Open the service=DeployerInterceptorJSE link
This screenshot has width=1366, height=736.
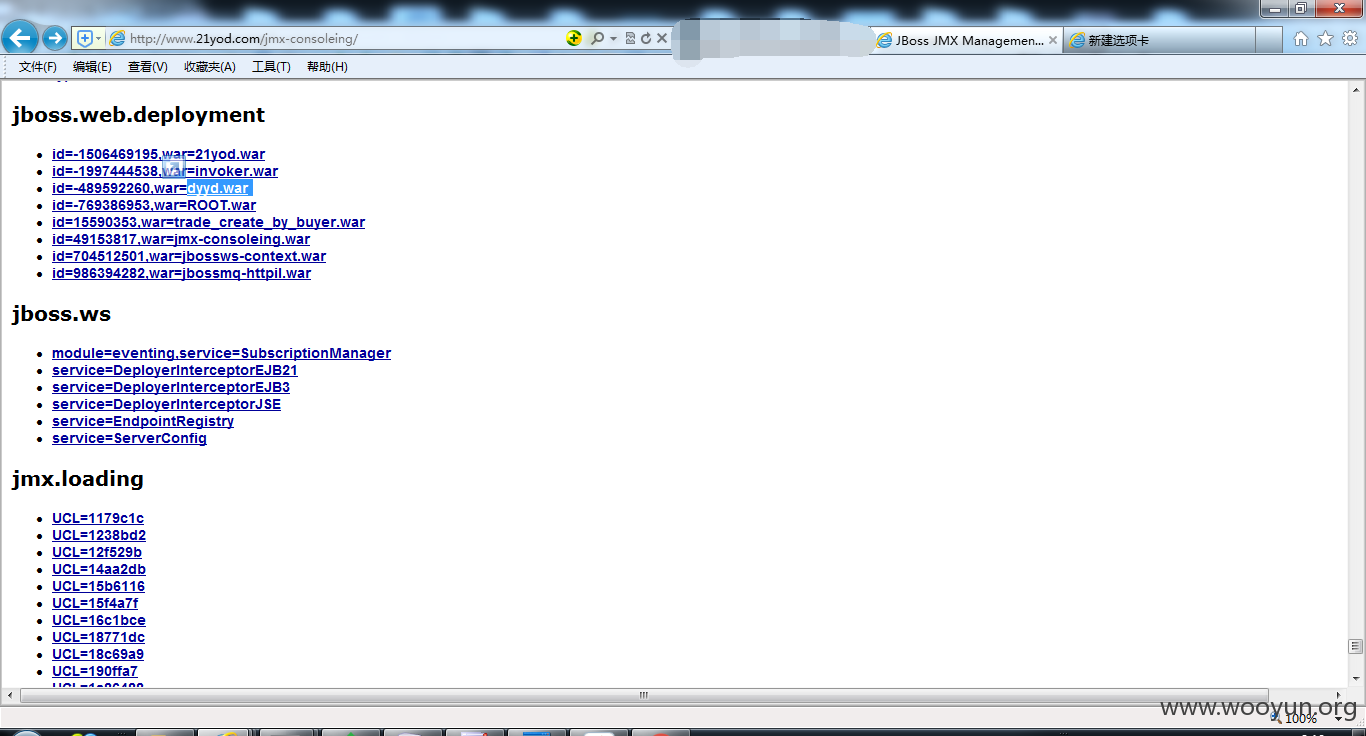coord(166,404)
